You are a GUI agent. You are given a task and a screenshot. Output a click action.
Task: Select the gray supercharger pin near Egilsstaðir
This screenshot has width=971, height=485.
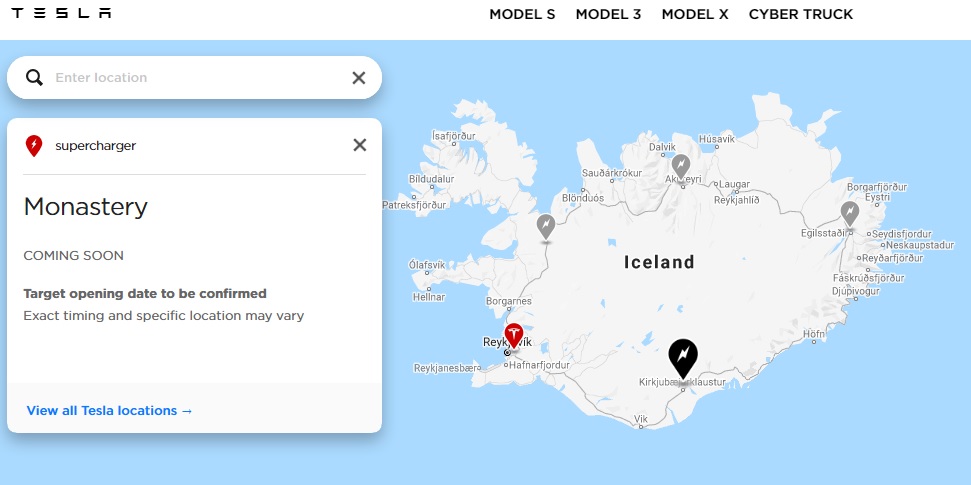(850, 214)
